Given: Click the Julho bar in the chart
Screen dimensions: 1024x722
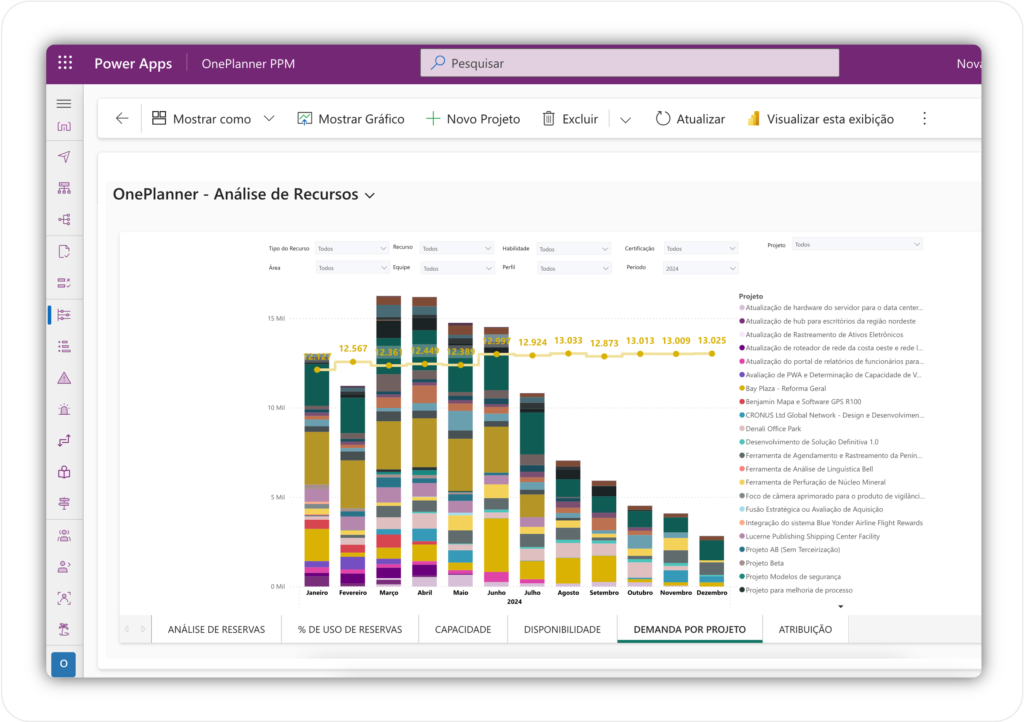Looking at the screenshot, I should click(532, 490).
